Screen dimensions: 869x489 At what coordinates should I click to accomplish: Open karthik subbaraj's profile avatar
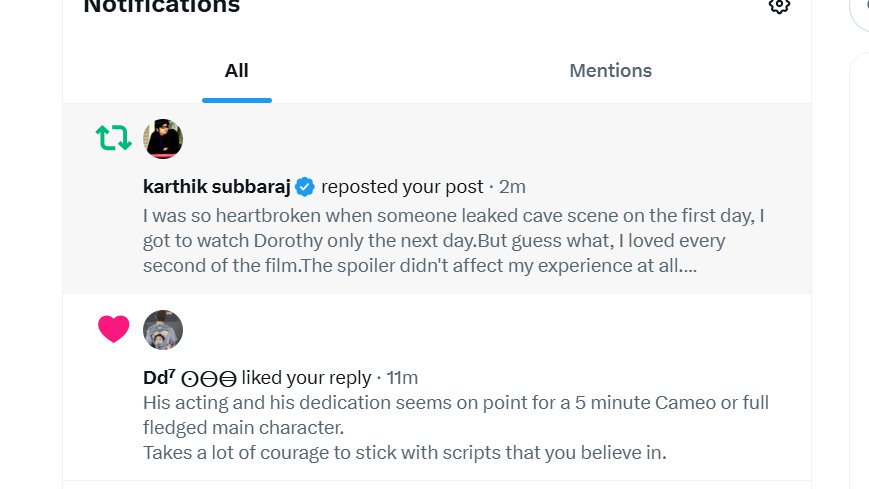pyautogui.click(x=163, y=139)
